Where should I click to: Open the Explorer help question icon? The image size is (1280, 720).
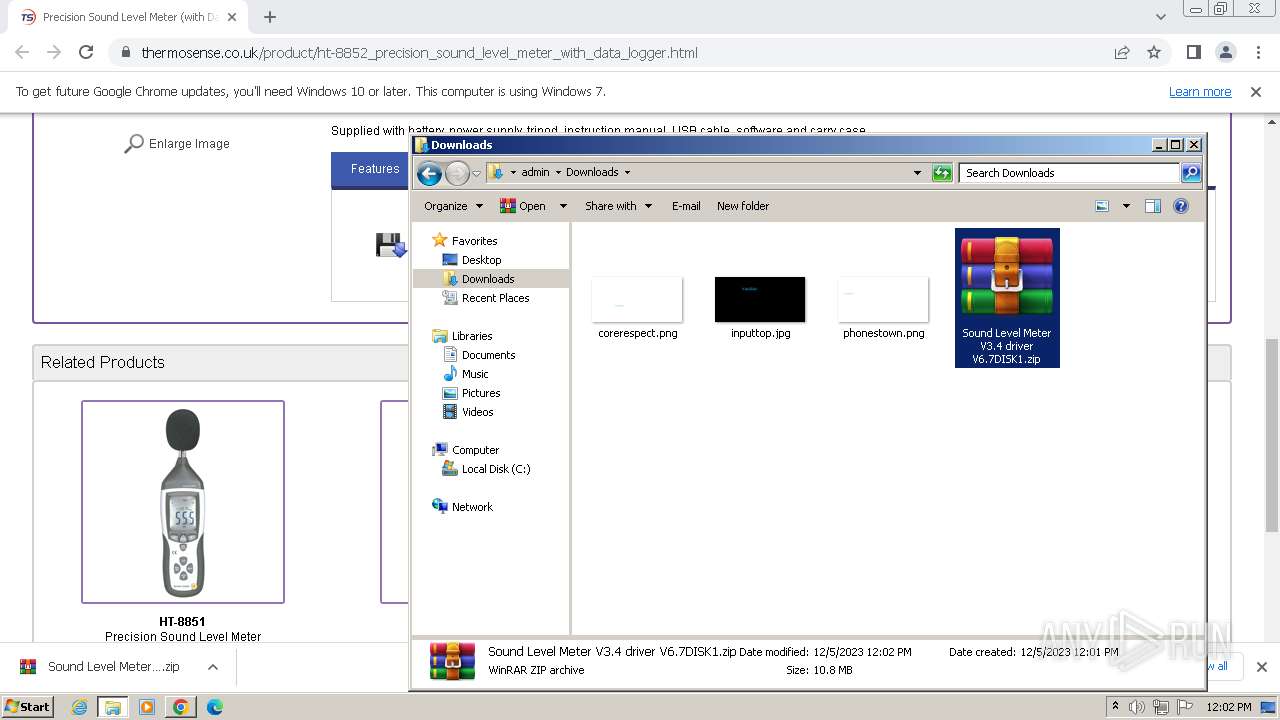1181,206
